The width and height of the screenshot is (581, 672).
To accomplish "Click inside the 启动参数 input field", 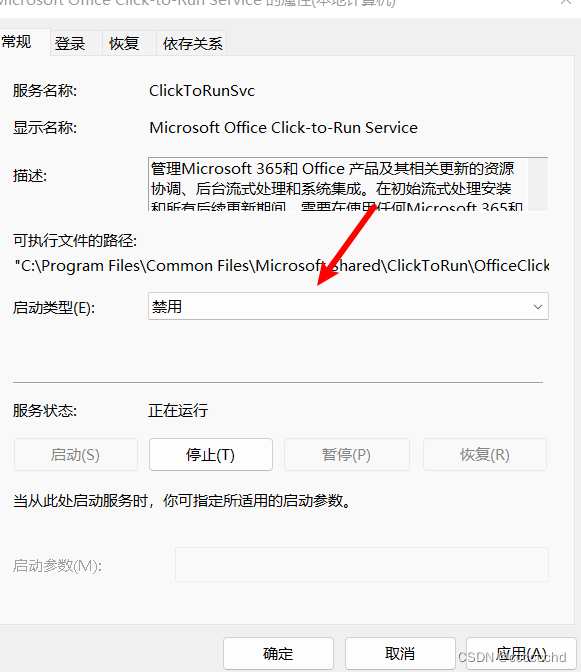I will point(362,564).
